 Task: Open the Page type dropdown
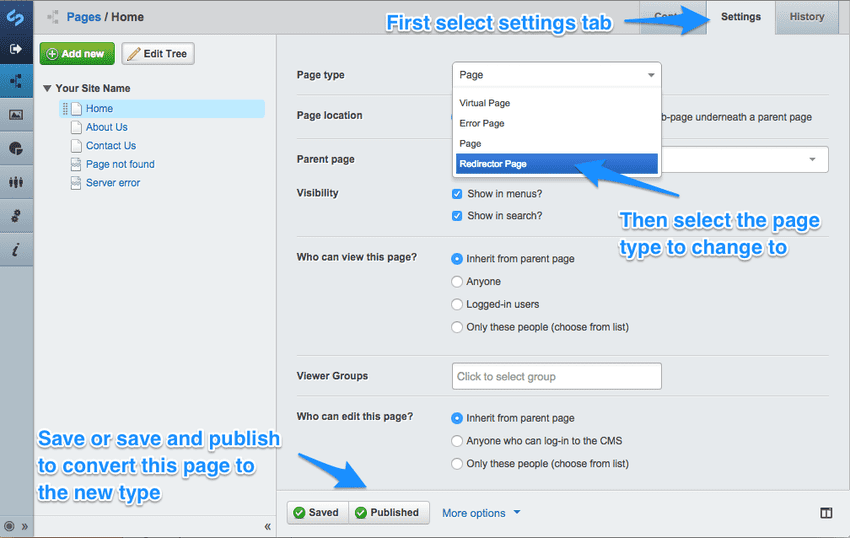(x=557, y=75)
